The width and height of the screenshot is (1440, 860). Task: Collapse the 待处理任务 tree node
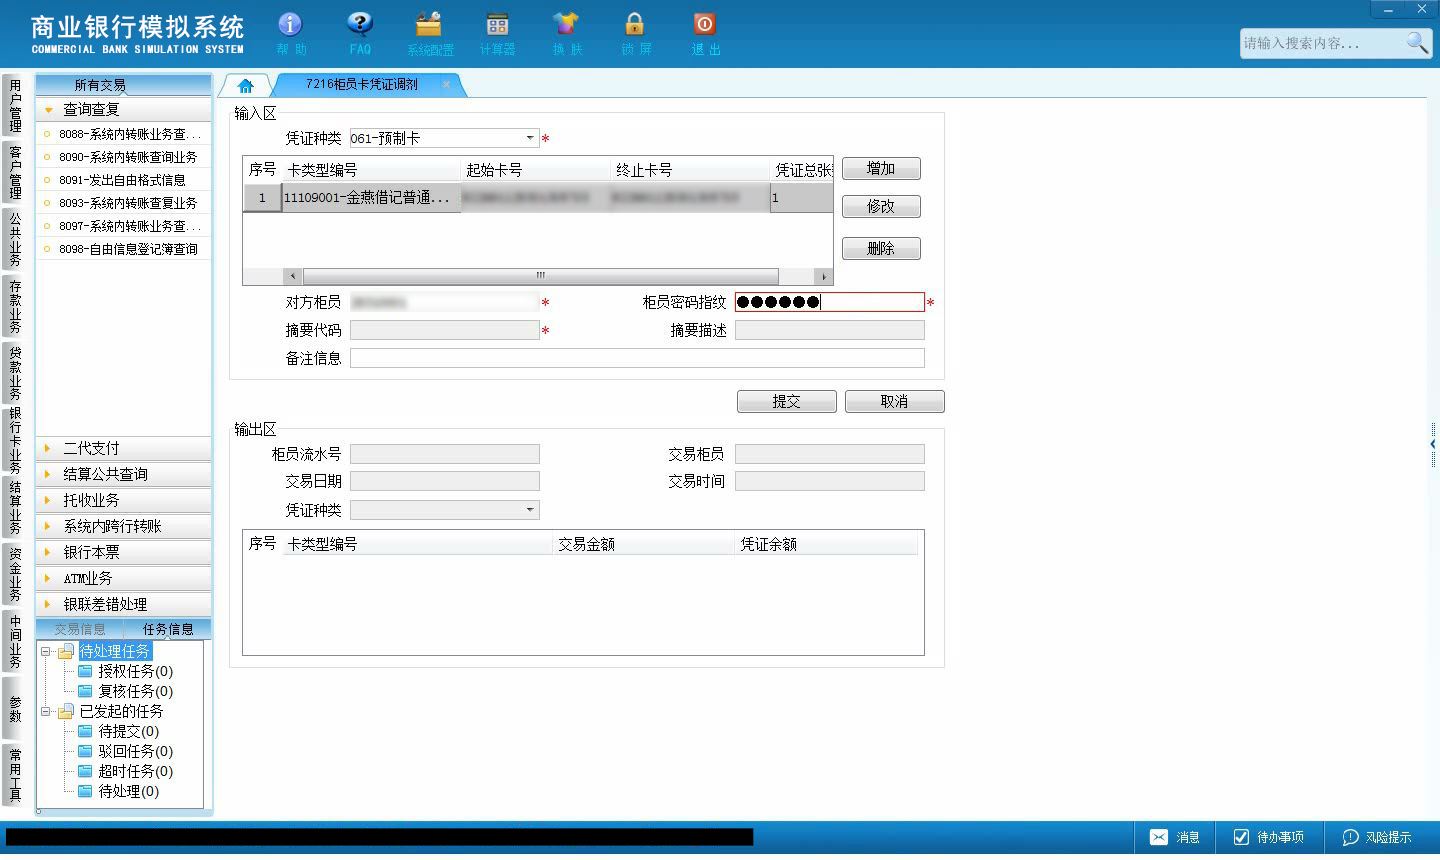(x=45, y=651)
